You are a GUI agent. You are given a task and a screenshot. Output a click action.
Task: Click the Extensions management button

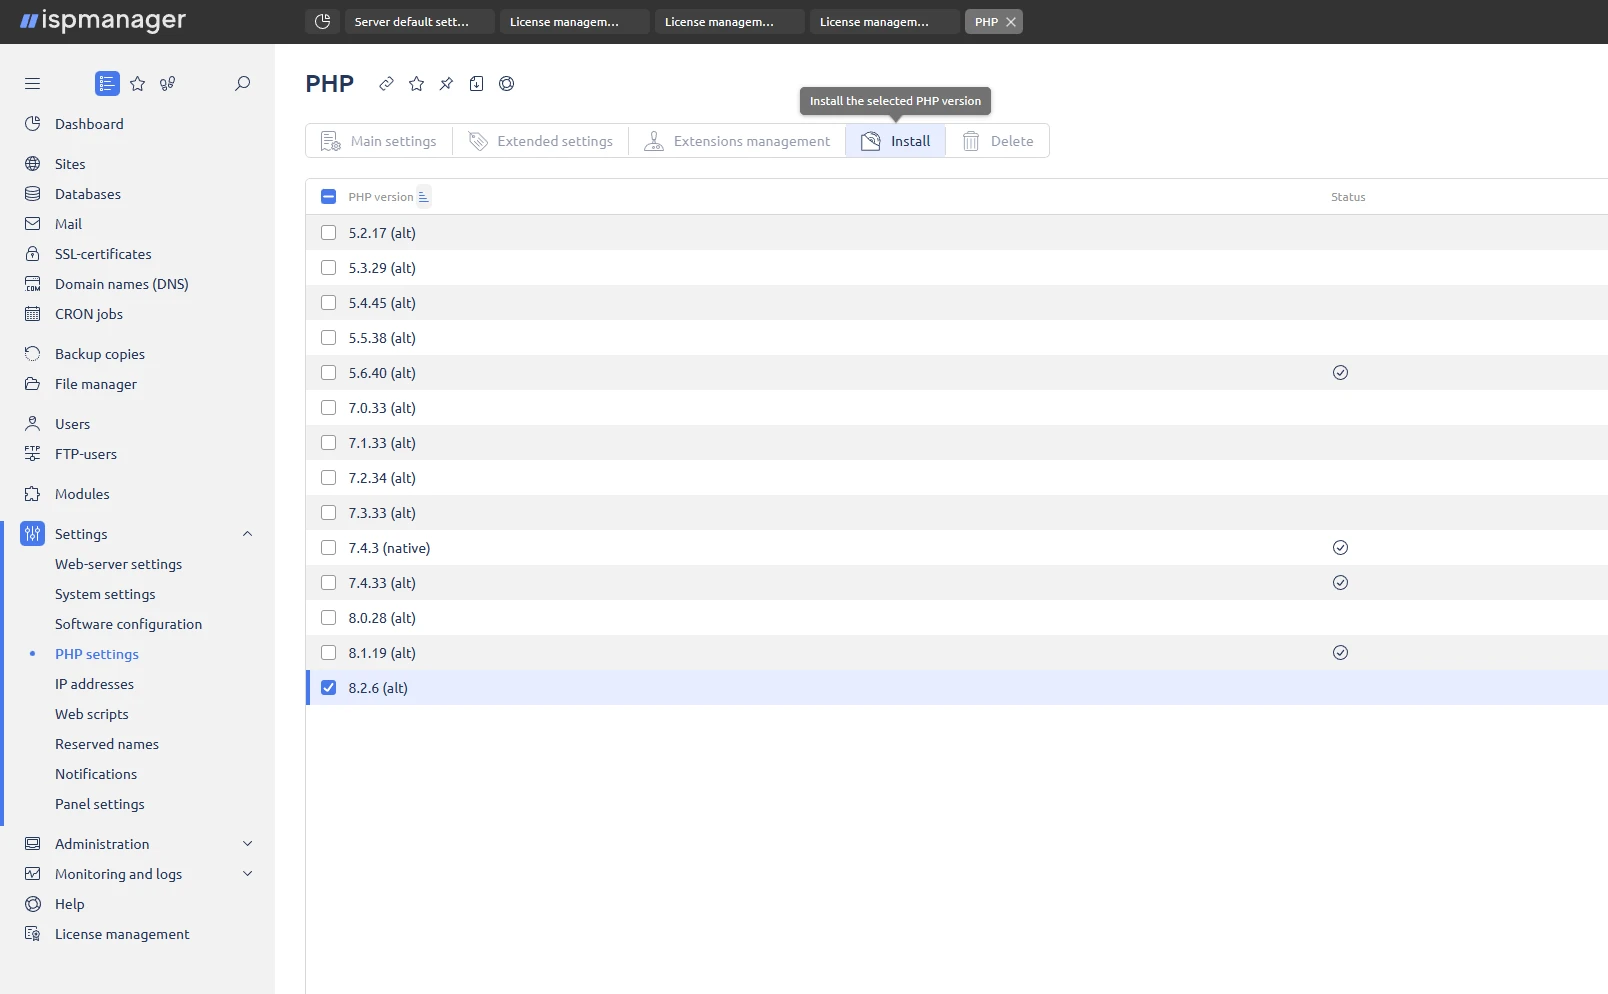pos(737,140)
